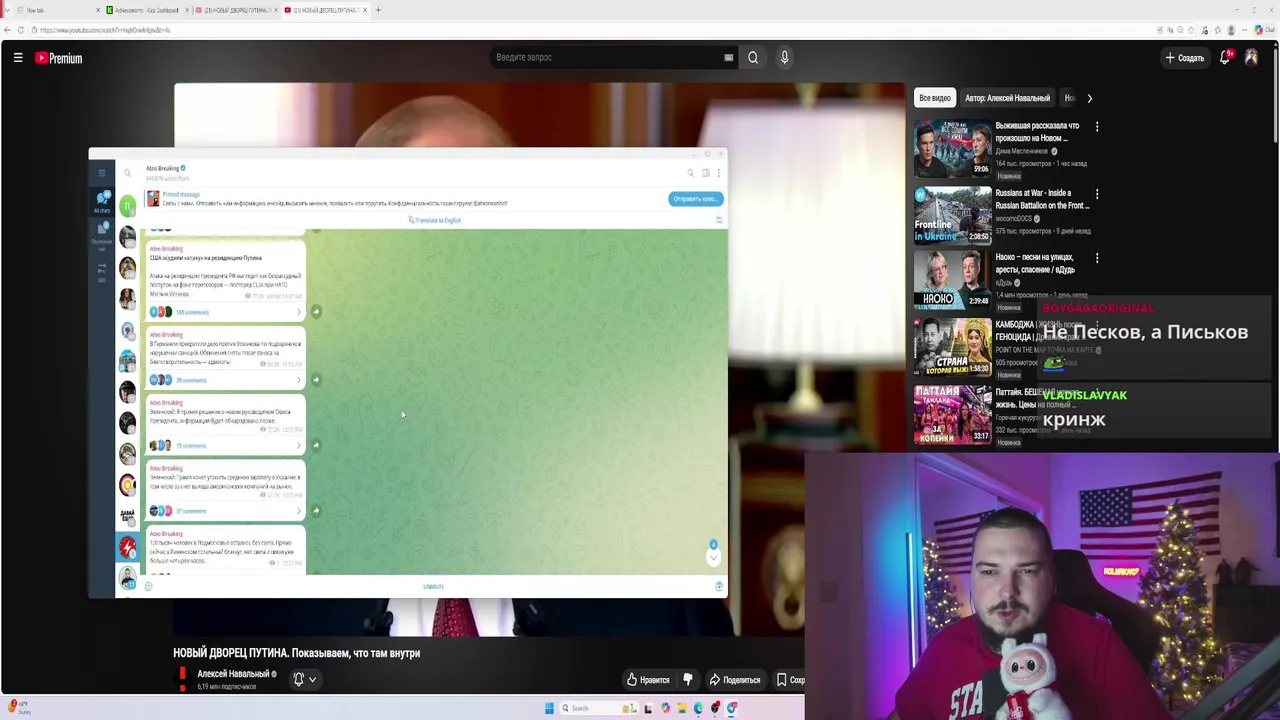Click UNMUTE at the channel bottom
Screen dimensions: 1280x720
[433, 587]
